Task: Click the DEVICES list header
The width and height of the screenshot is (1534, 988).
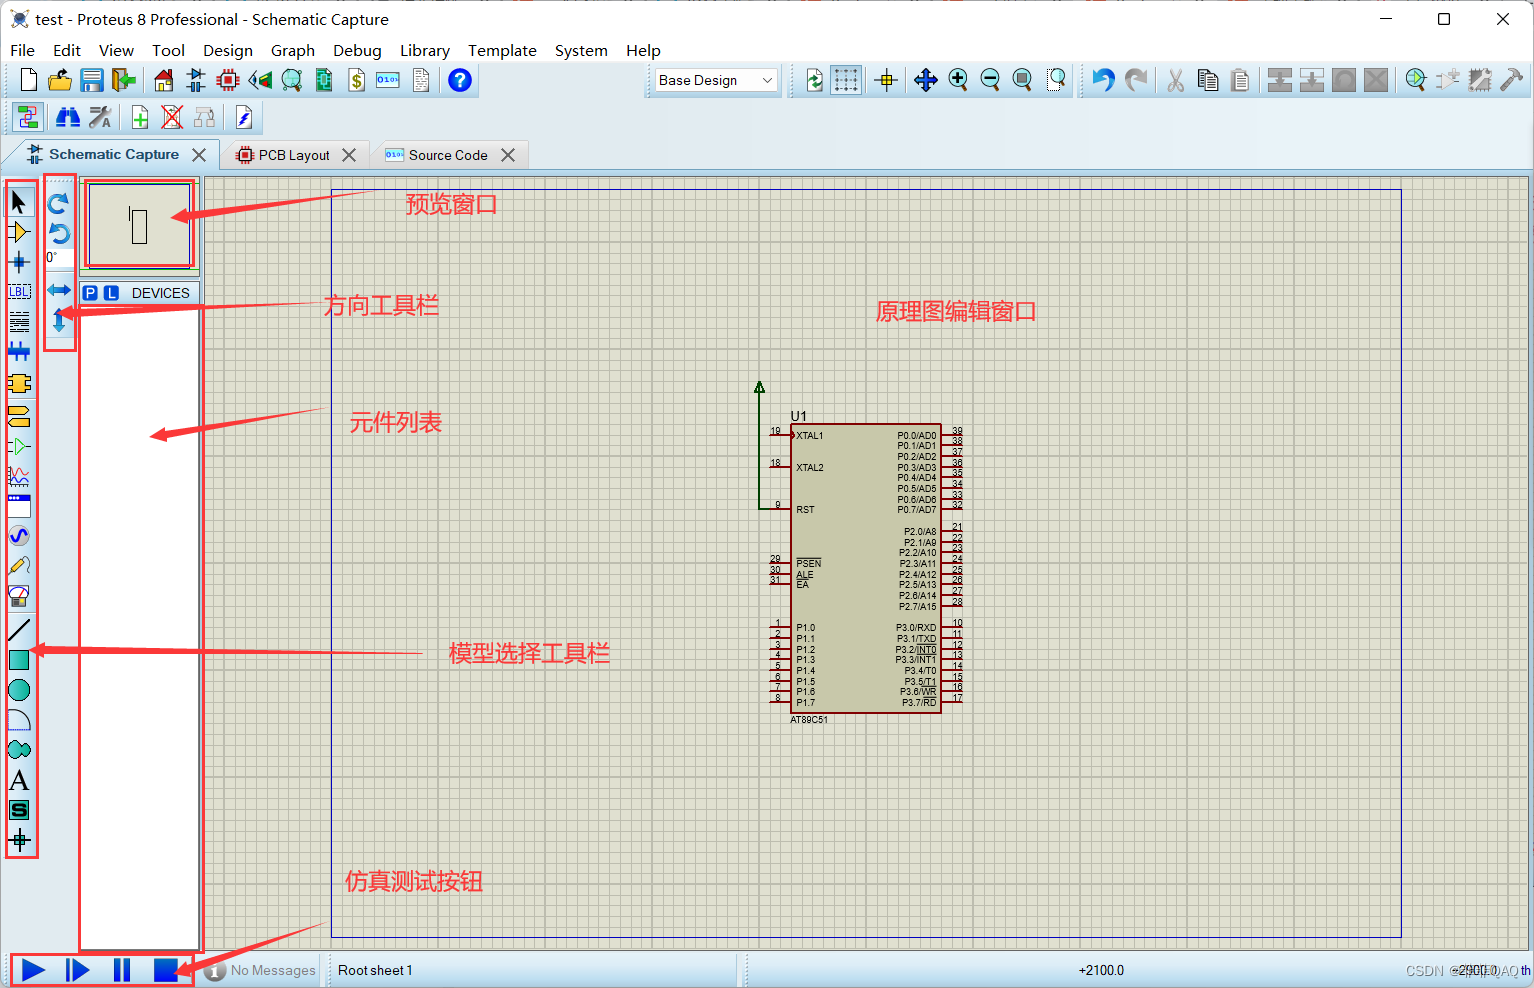Action: (160, 293)
